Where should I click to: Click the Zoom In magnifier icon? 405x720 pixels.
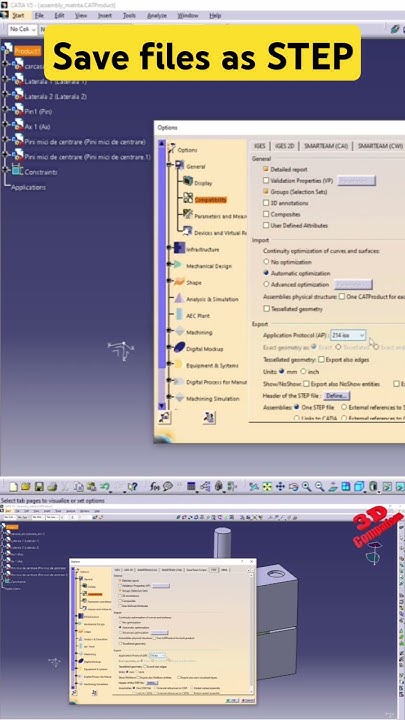coord(306,486)
